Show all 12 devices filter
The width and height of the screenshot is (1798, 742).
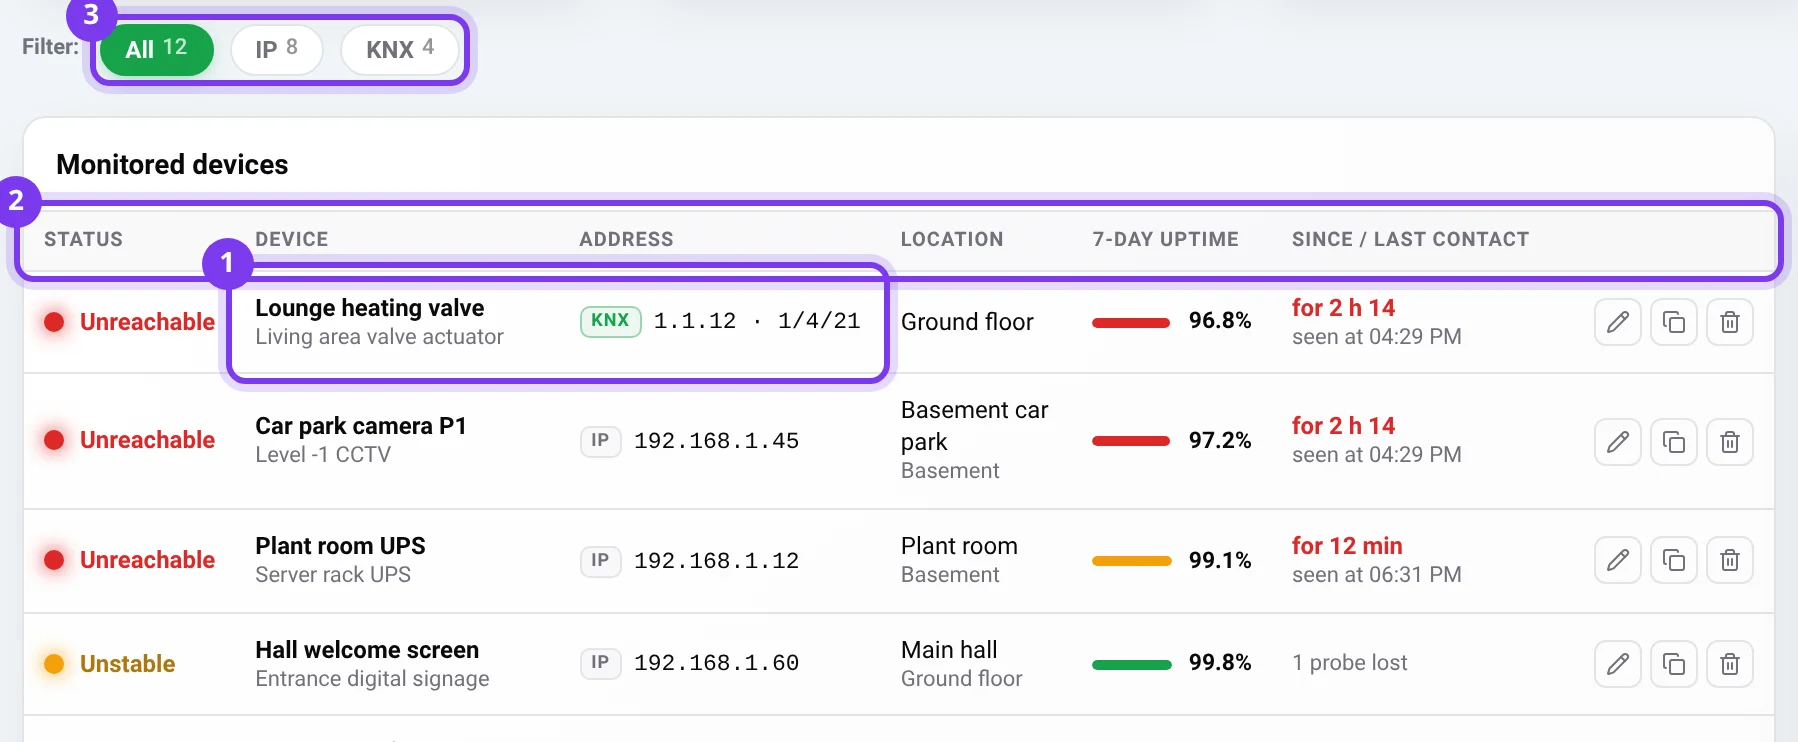coord(157,49)
